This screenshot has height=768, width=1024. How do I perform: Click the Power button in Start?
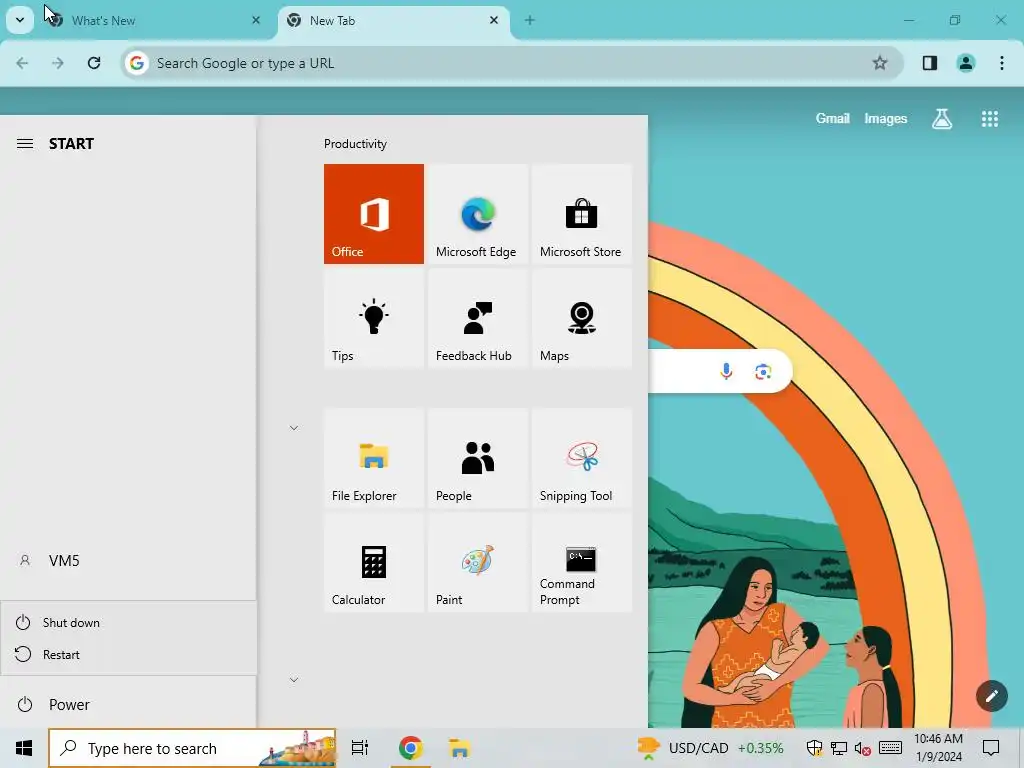pos(129,705)
